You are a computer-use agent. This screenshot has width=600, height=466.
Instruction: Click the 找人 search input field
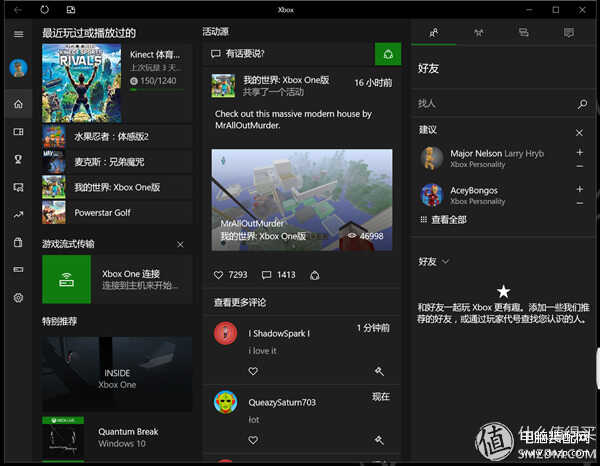(496, 104)
